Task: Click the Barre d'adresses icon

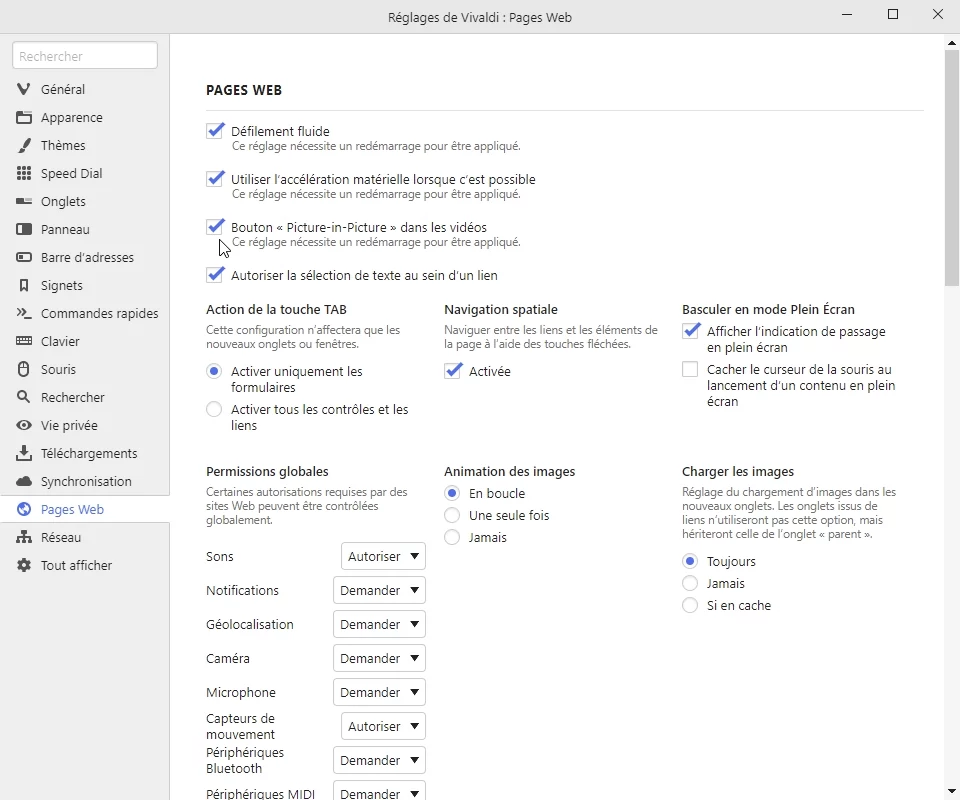Action: tap(23, 257)
